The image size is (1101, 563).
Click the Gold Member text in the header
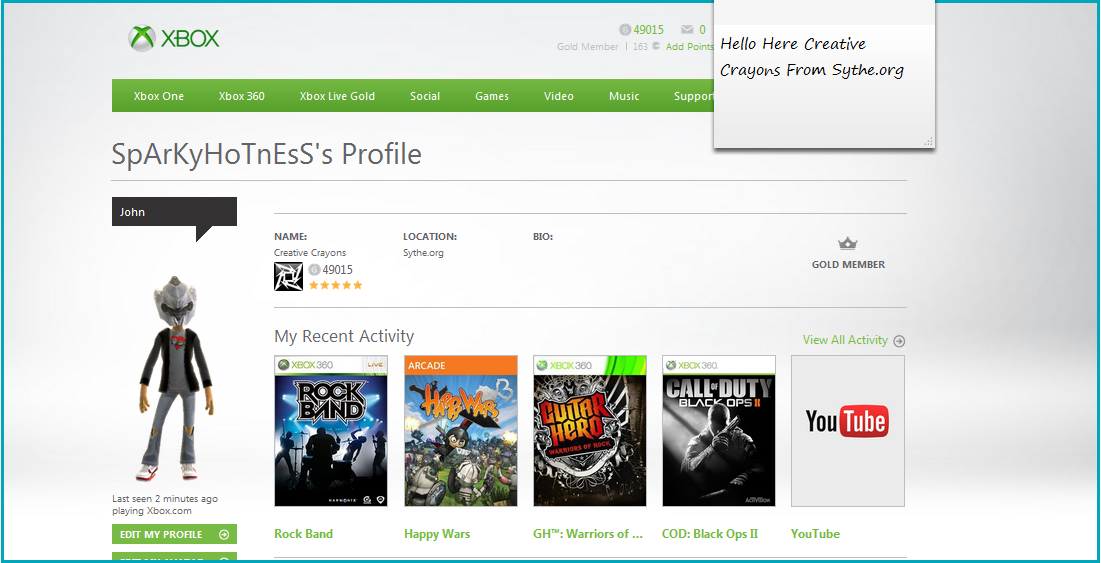[588, 47]
